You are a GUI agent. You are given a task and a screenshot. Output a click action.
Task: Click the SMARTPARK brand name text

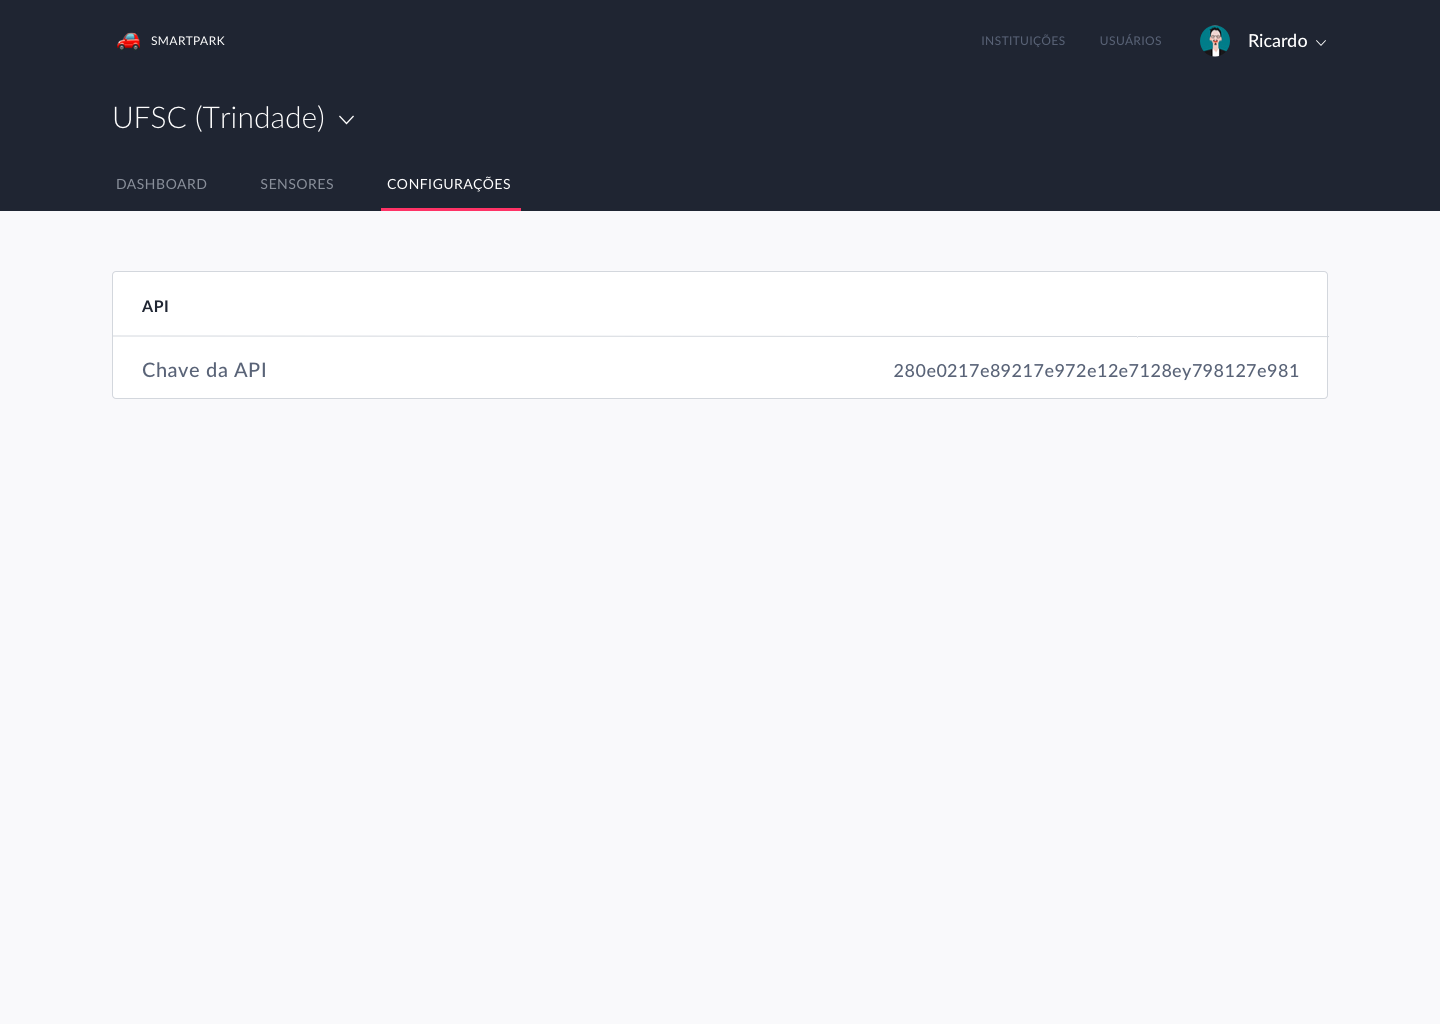click(187, 41)
